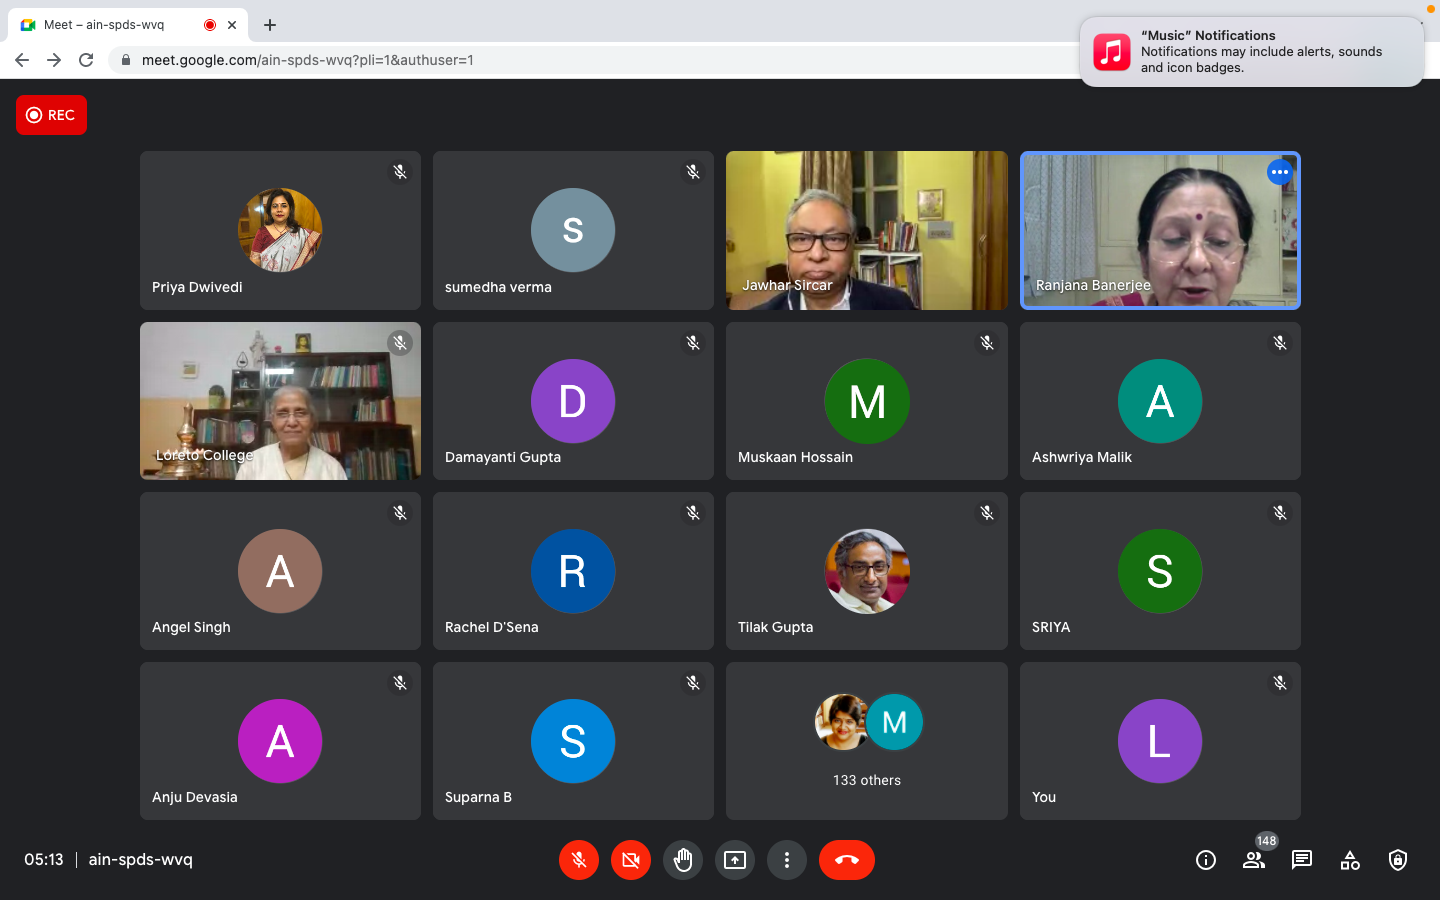This screenshot has height=900, width=1440.
Task: Open the chat panel
Action: (1302, 860)
